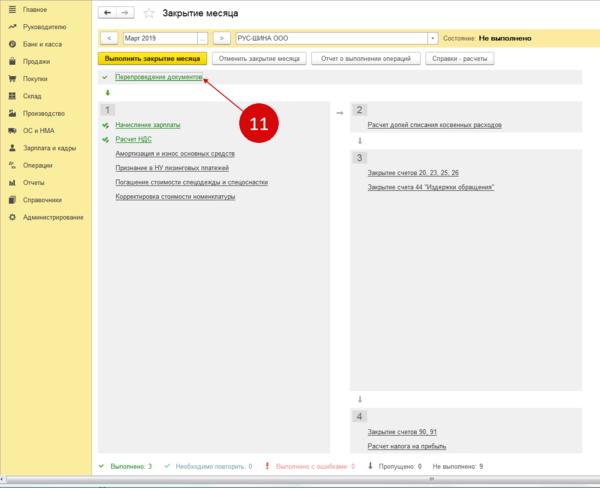Image resolution: width=600 pixels, height=488 pixels.
Task: Click the organization field РУС-ШИНА ООО
Action: pos(331,38)
